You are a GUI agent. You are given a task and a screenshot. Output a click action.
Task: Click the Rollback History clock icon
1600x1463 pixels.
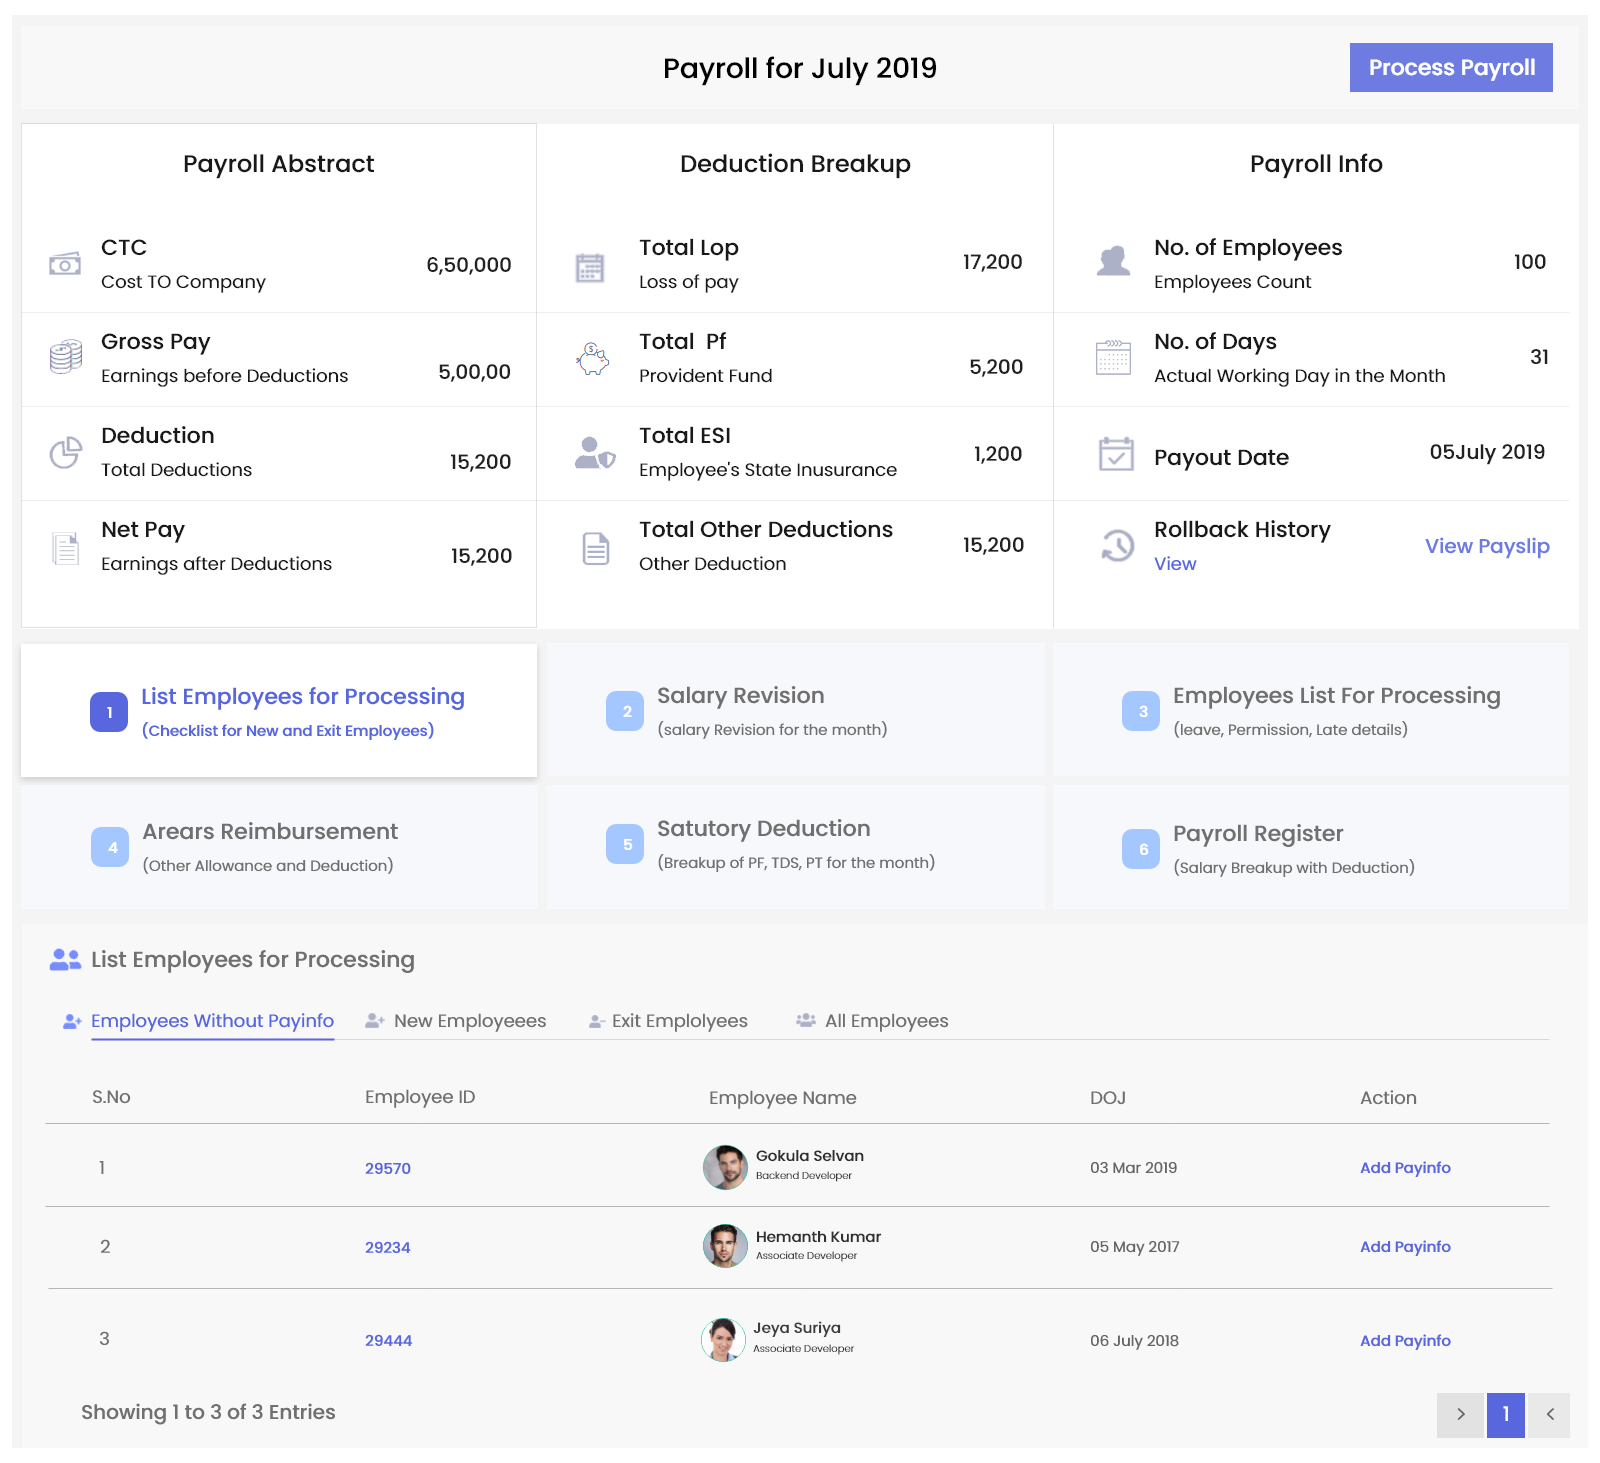(x=1117, y=546)
